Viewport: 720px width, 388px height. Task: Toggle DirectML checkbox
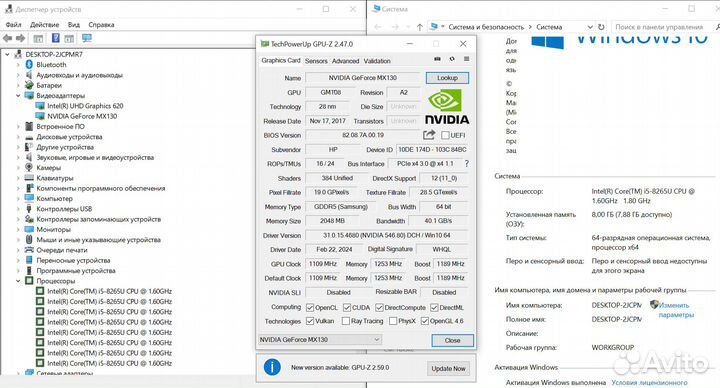point(434,308)
